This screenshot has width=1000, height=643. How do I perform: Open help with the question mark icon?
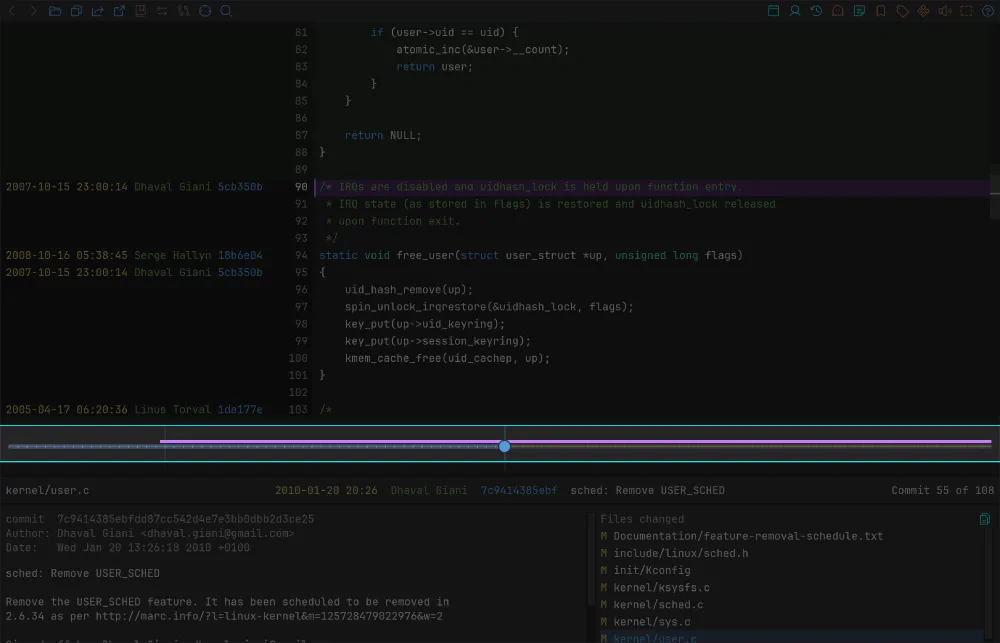tap(988, 11)
